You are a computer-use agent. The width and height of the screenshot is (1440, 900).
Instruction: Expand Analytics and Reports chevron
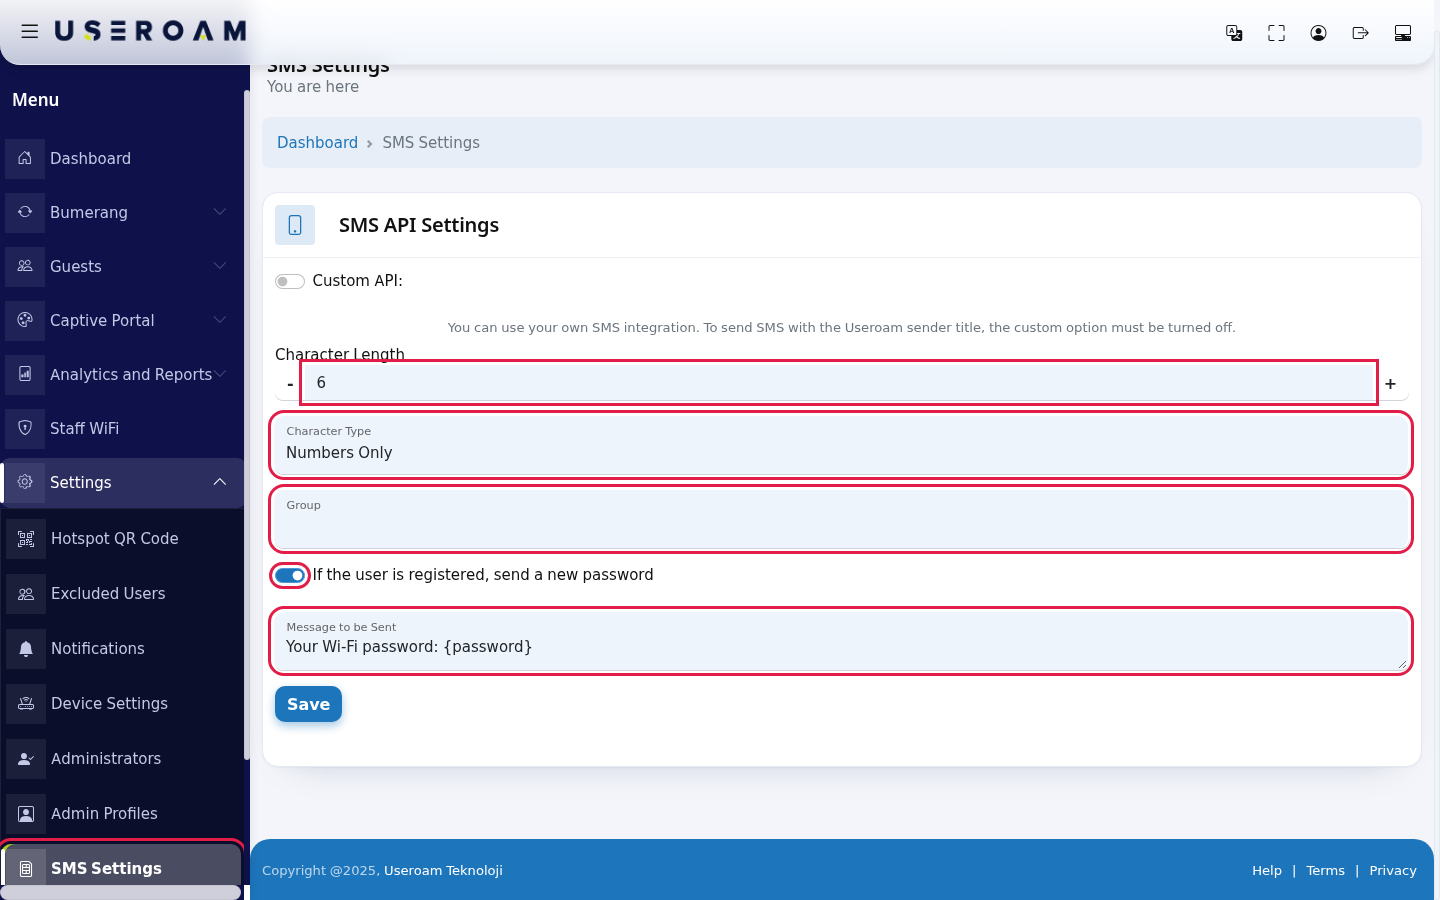220,374
